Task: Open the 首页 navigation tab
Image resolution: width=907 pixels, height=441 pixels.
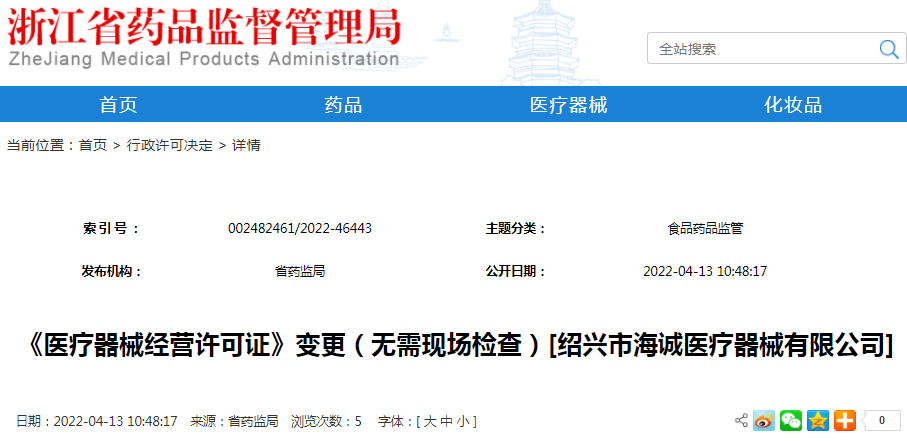Action: click(x=118, y=105)
